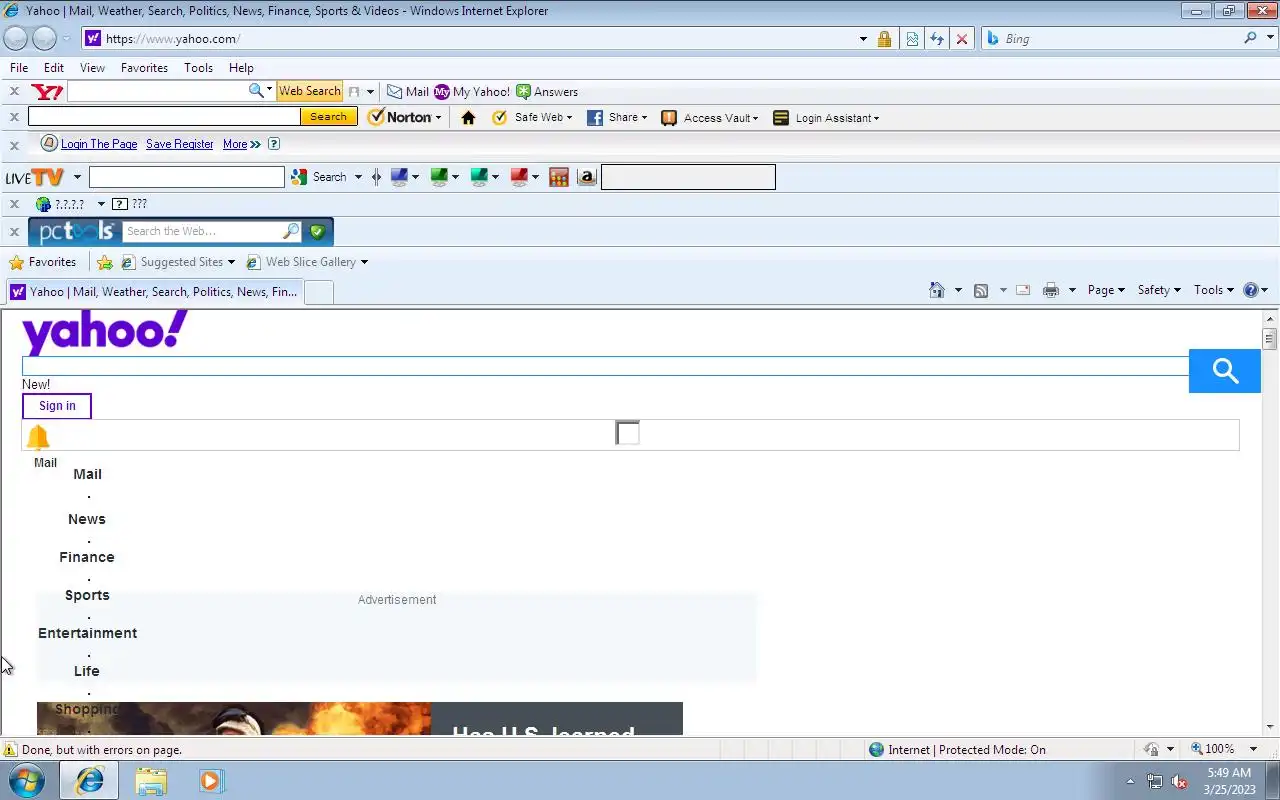Open the Favorites menu in the menu bar
Screen dimensions: 1280x800
[x=144, y=68]
